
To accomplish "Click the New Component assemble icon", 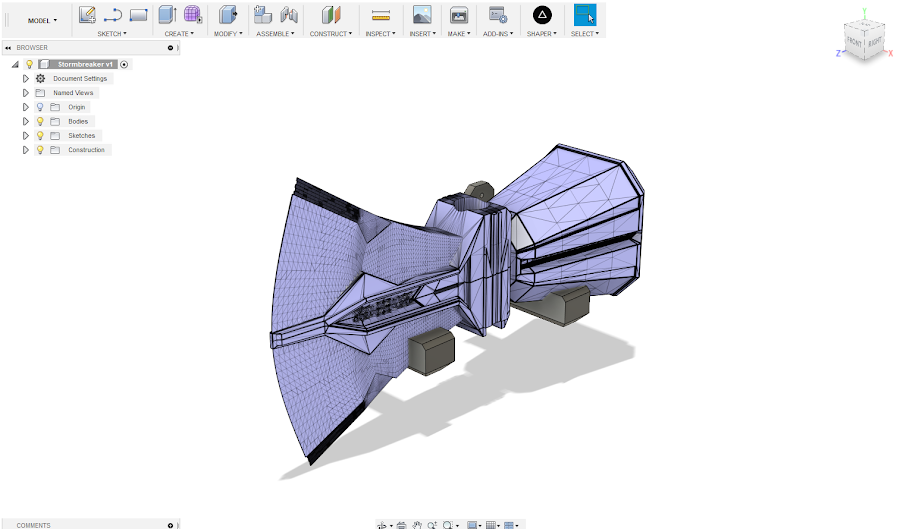I will pyautogui.click(x=262, y=15).
